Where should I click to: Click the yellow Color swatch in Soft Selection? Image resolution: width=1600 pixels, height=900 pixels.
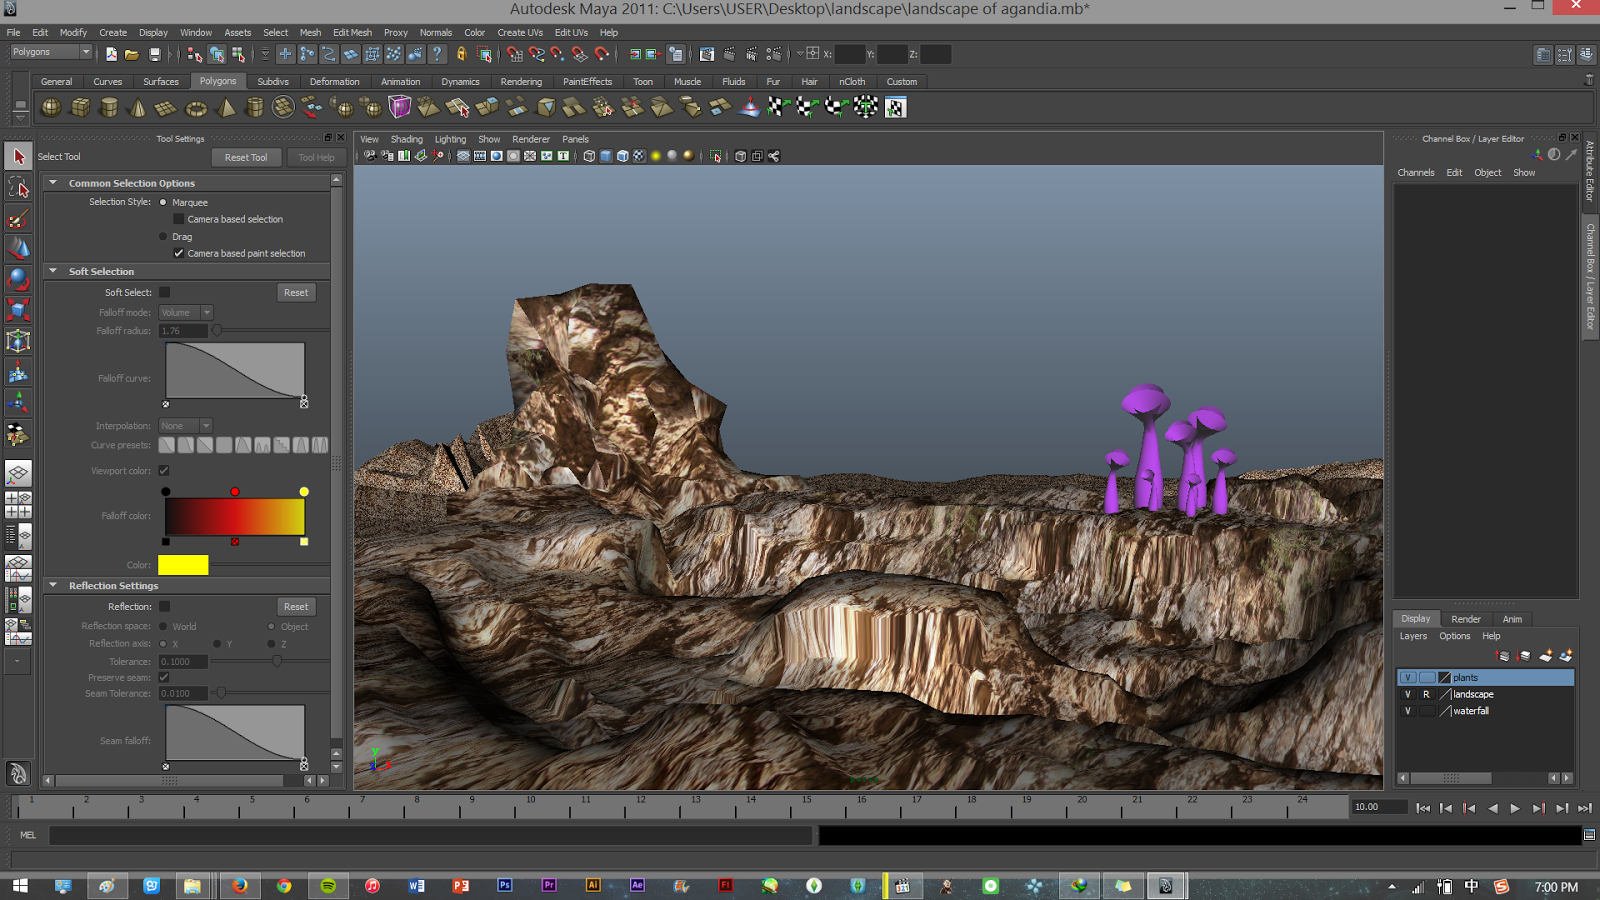click(x=182, y=565)
